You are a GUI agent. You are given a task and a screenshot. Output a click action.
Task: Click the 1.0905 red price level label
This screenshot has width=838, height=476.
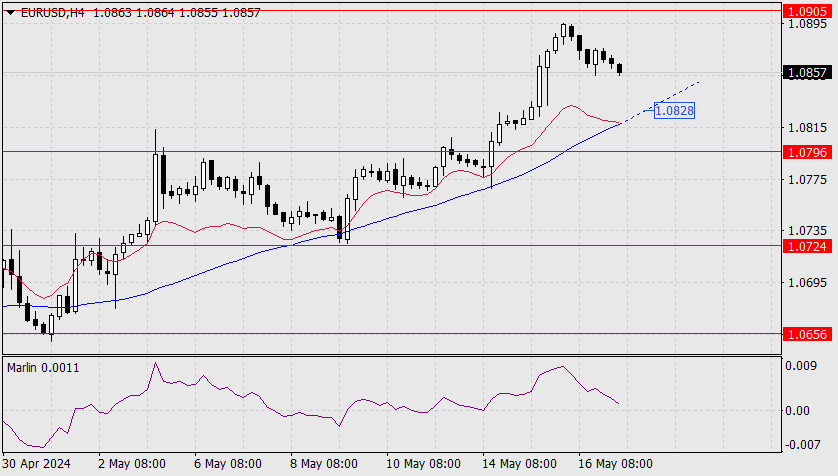click(808, 11)
